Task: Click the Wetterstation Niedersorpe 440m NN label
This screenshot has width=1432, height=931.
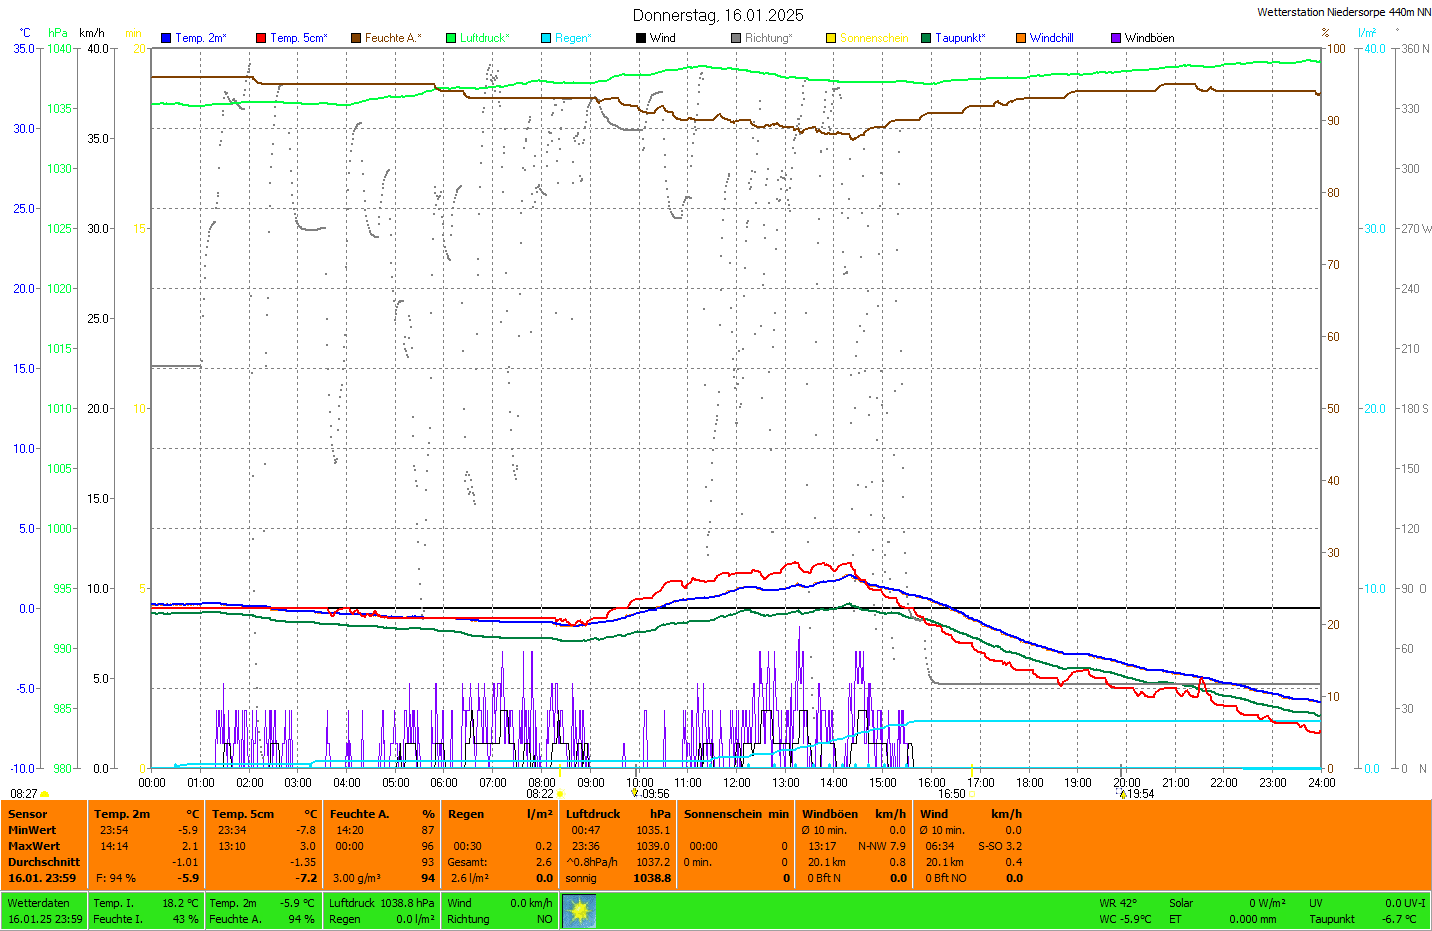Action: point(1343,12)
